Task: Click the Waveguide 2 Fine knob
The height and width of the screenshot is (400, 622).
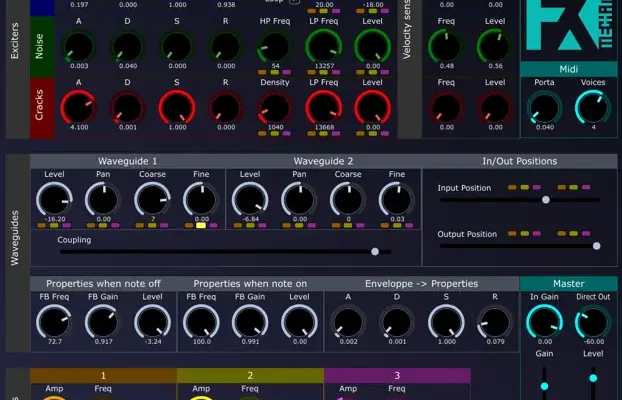Action: pos(397,199)
